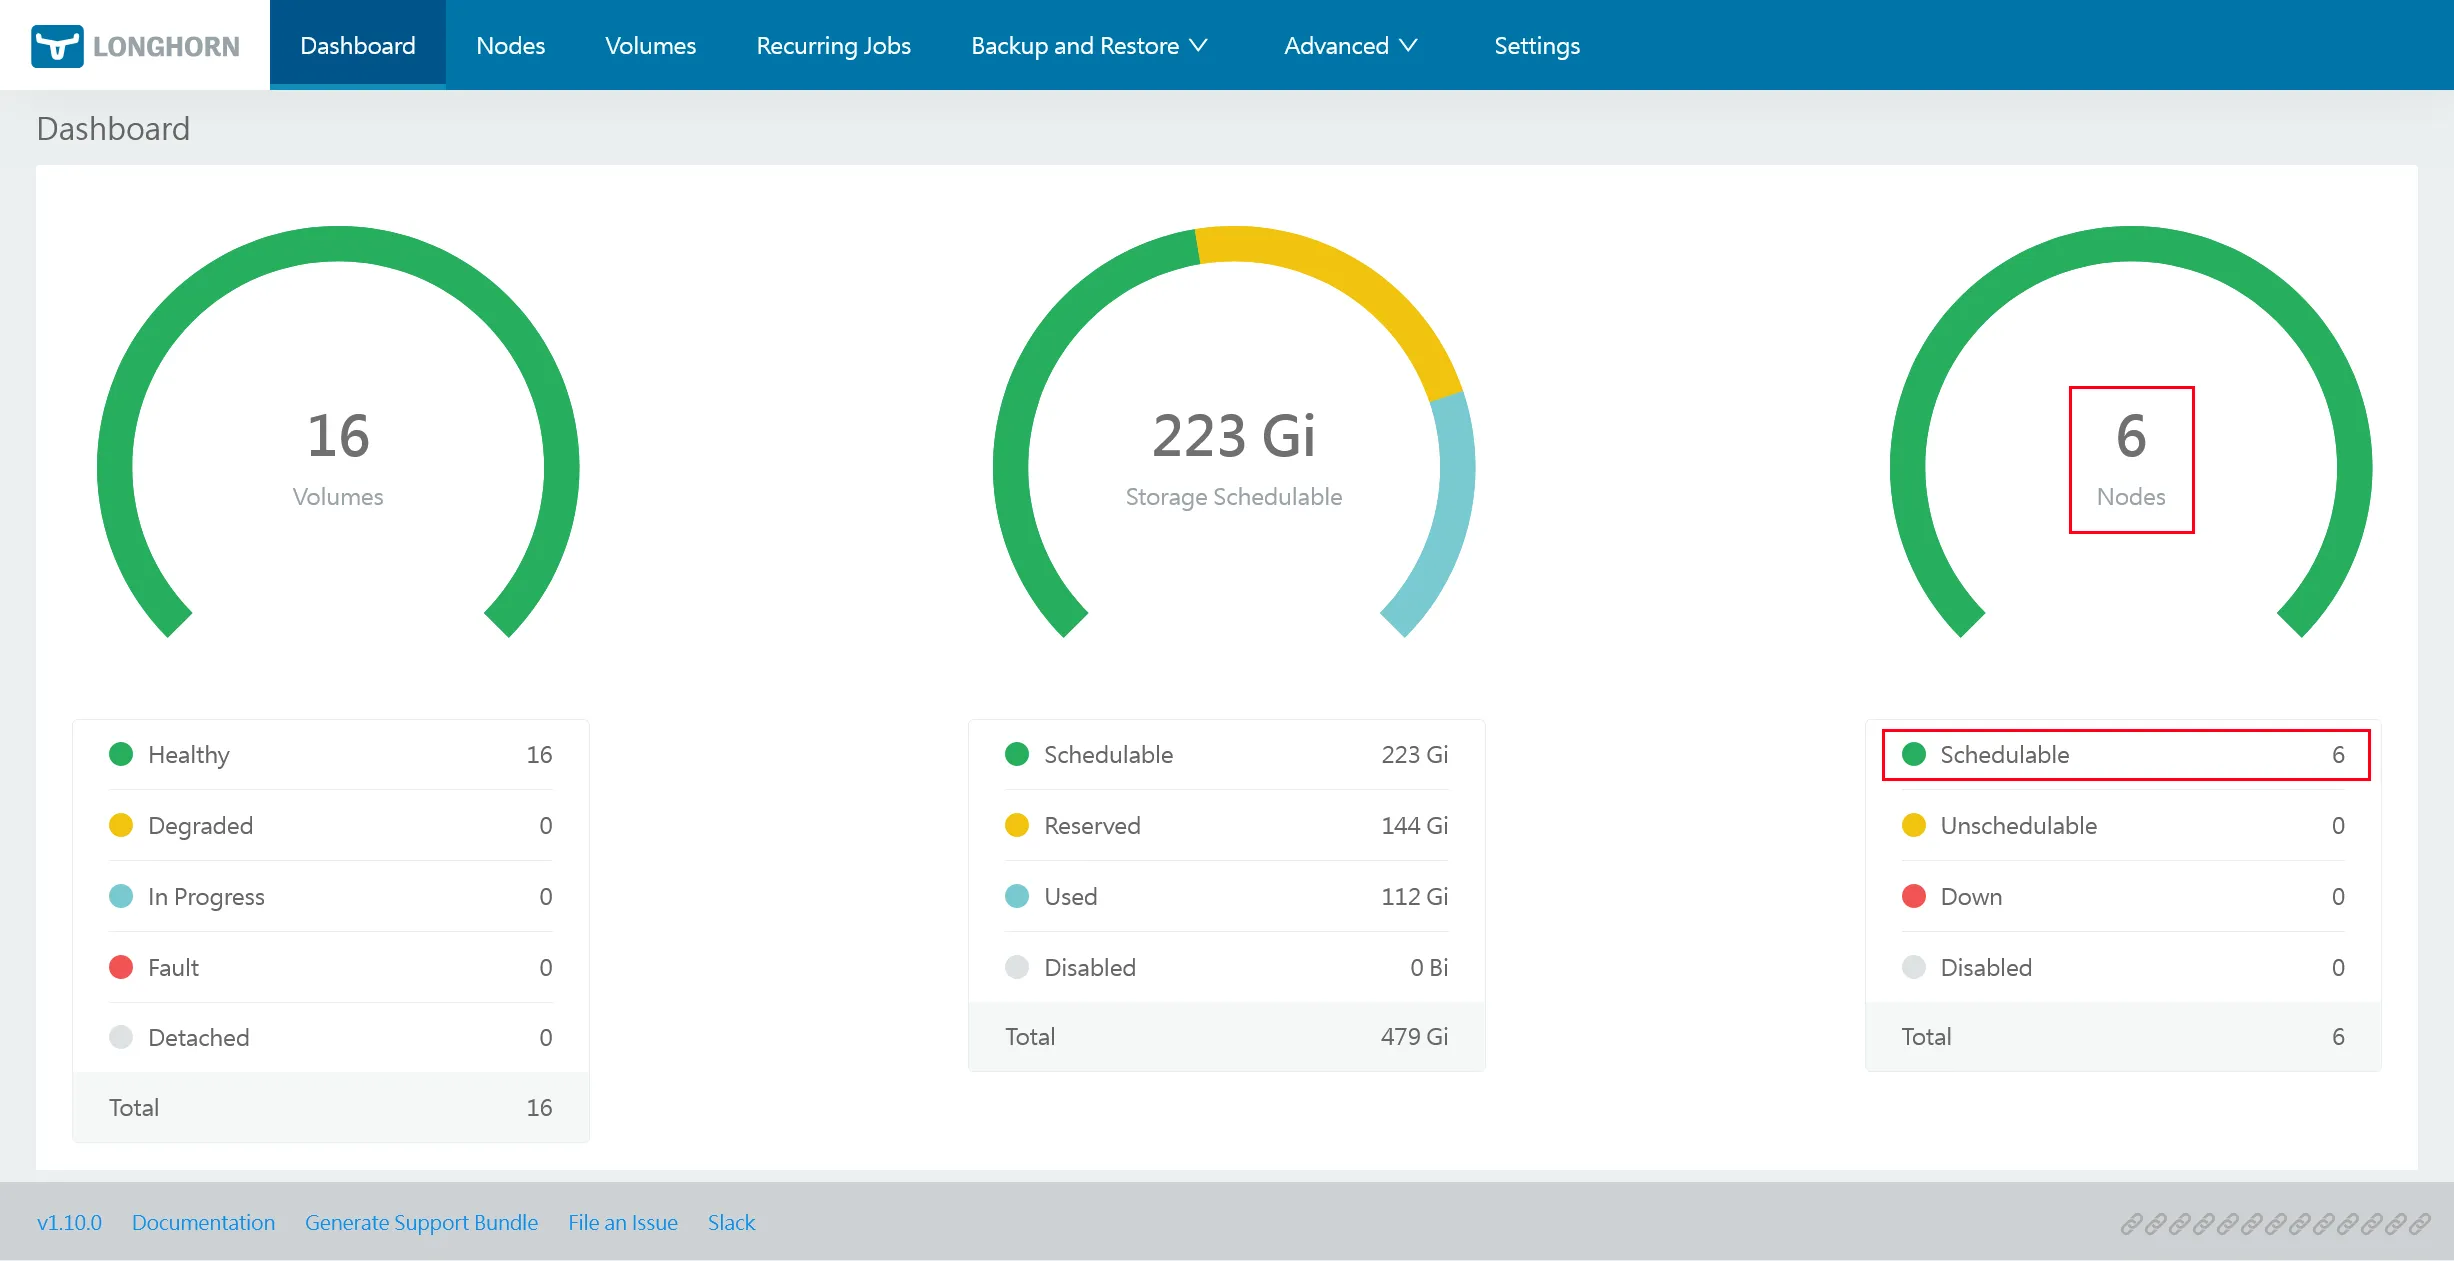Click the yellow Unschedulable nodes dot

[x=1914, y=825]
